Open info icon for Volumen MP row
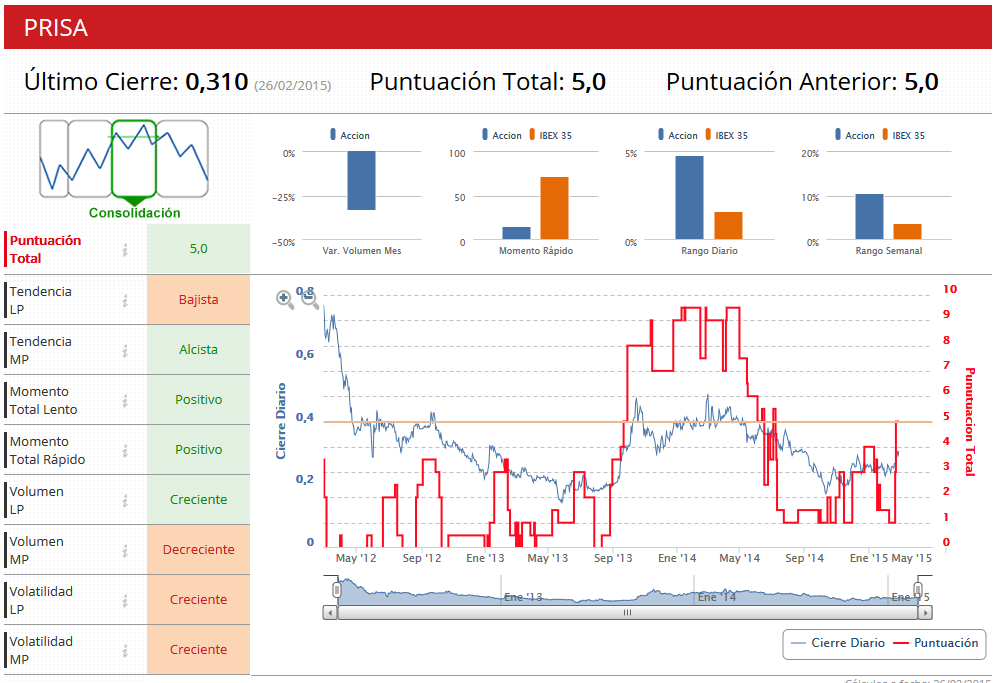 click(x=125, y=551)
